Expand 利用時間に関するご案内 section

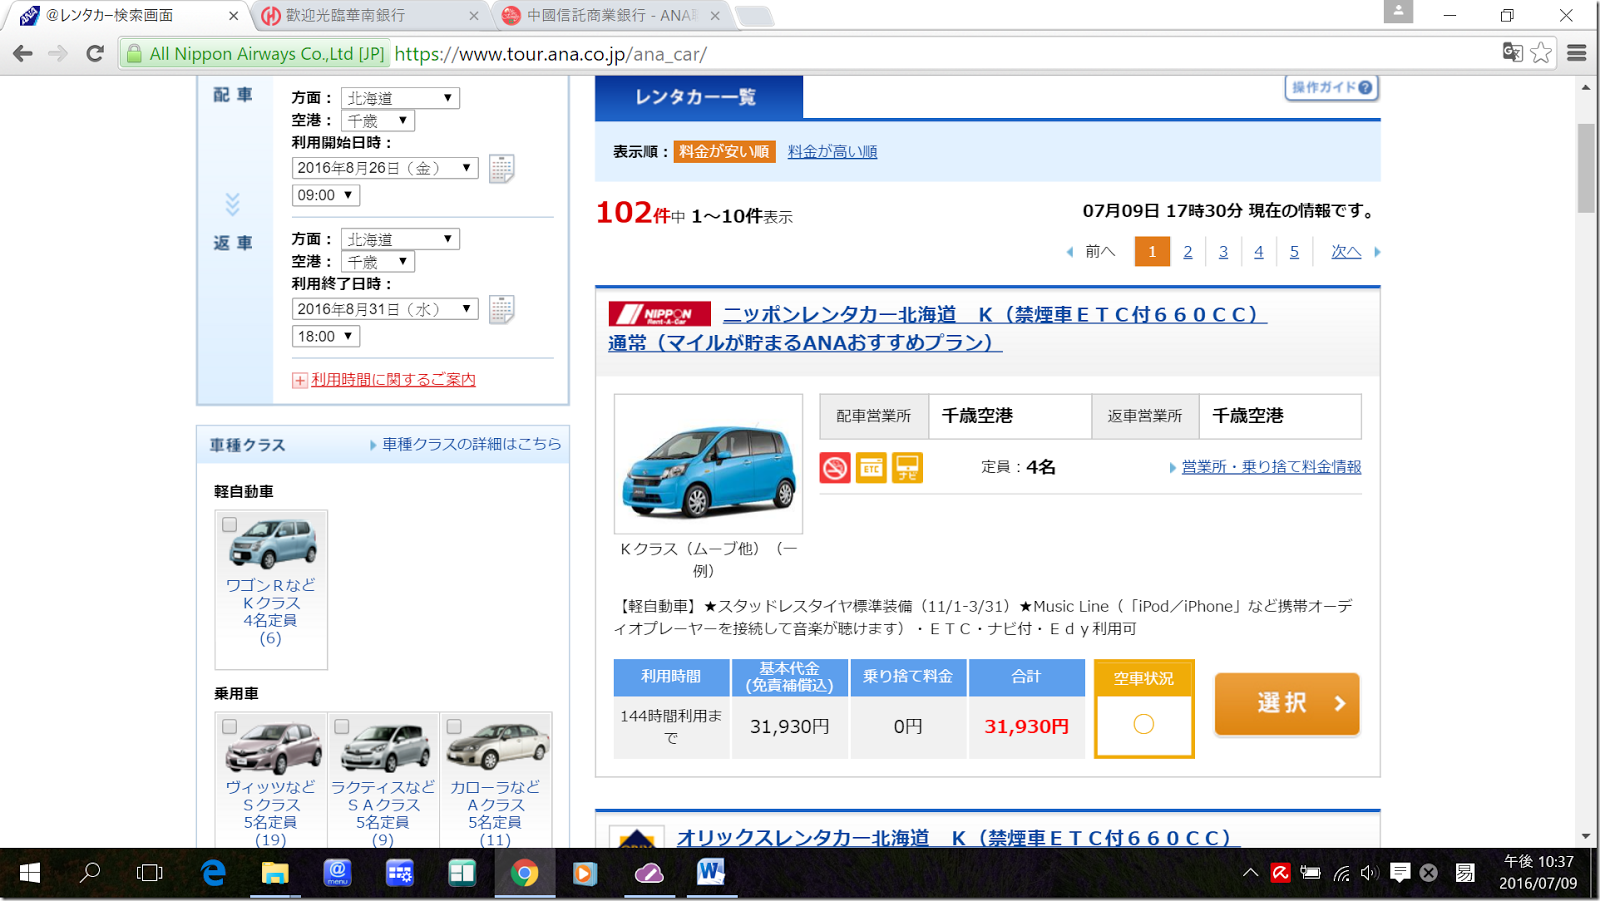(384, 380)
